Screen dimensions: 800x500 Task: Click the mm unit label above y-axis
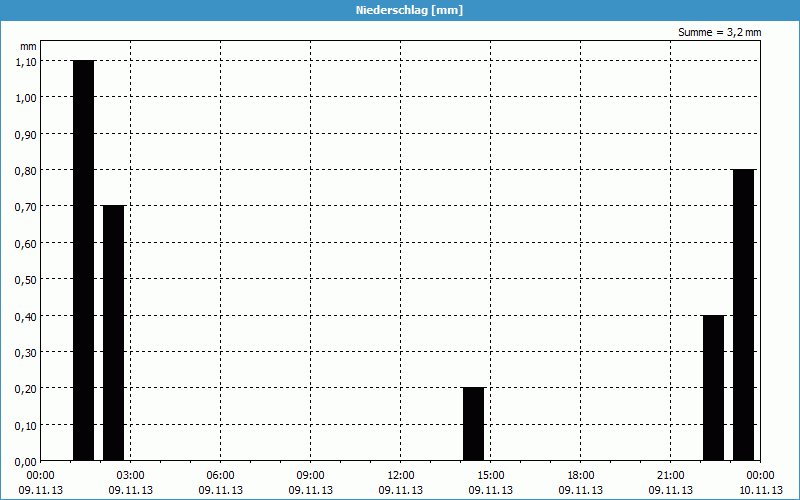(28, 46)
